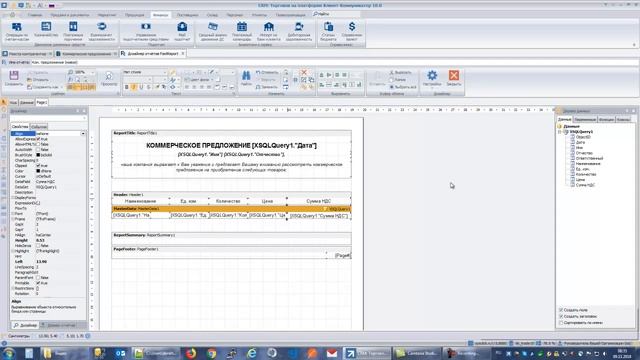This screenshot has height=360, width=640.
Task: Toggle Создать поле checkbox in data tree
Action: tap(561, 310)
